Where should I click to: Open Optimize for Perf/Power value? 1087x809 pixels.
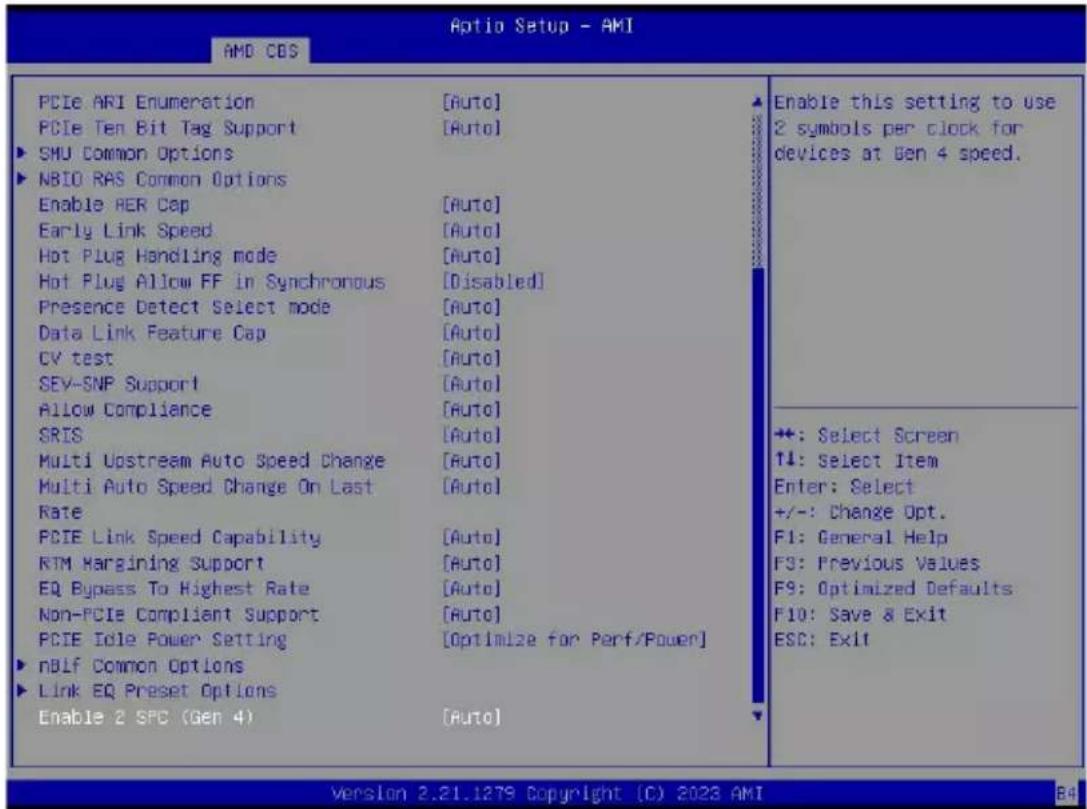pos(574,640)
